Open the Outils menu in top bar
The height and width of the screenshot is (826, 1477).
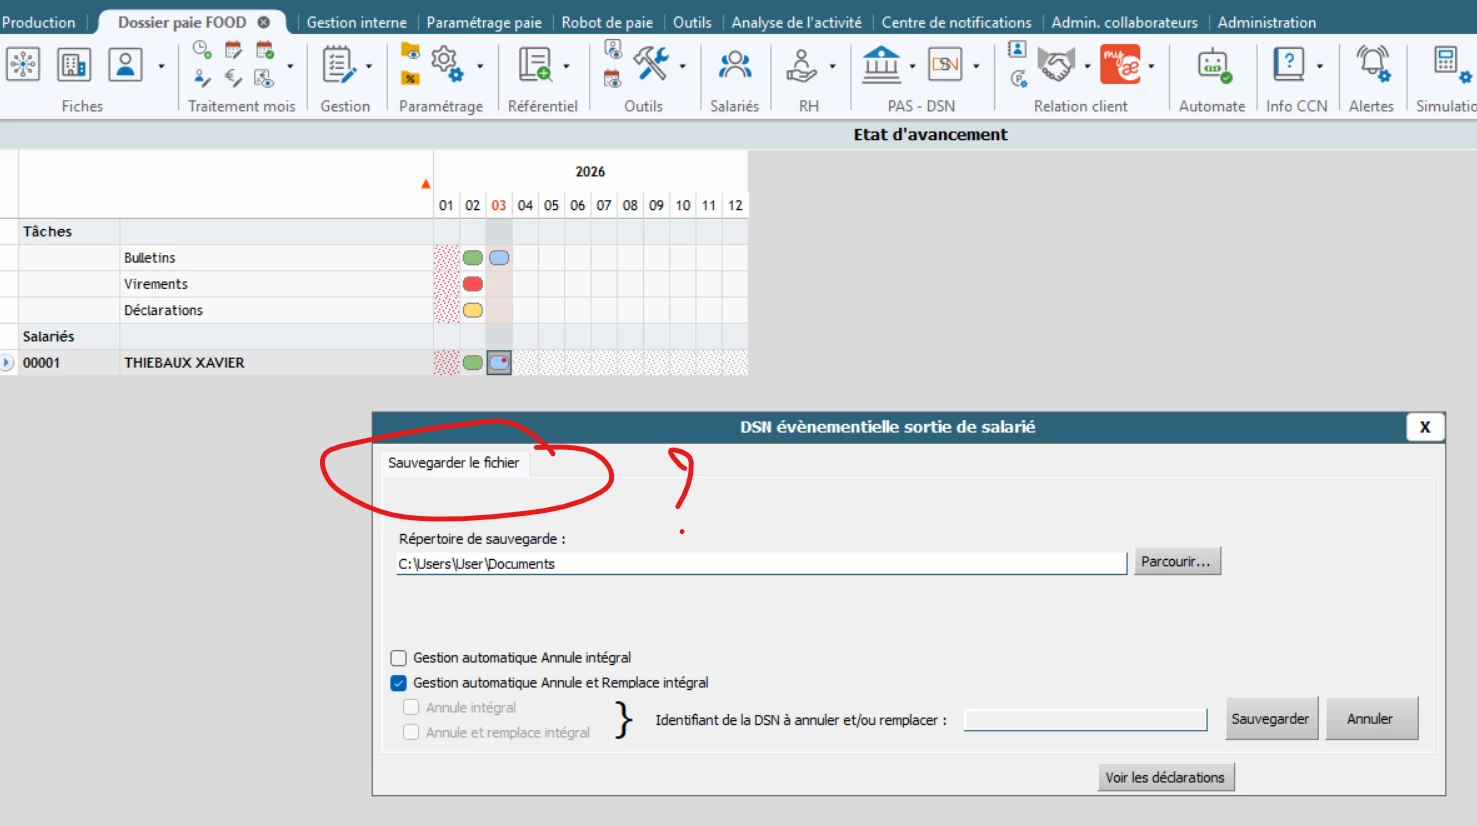pyautogui.click(x=692, y=22)
